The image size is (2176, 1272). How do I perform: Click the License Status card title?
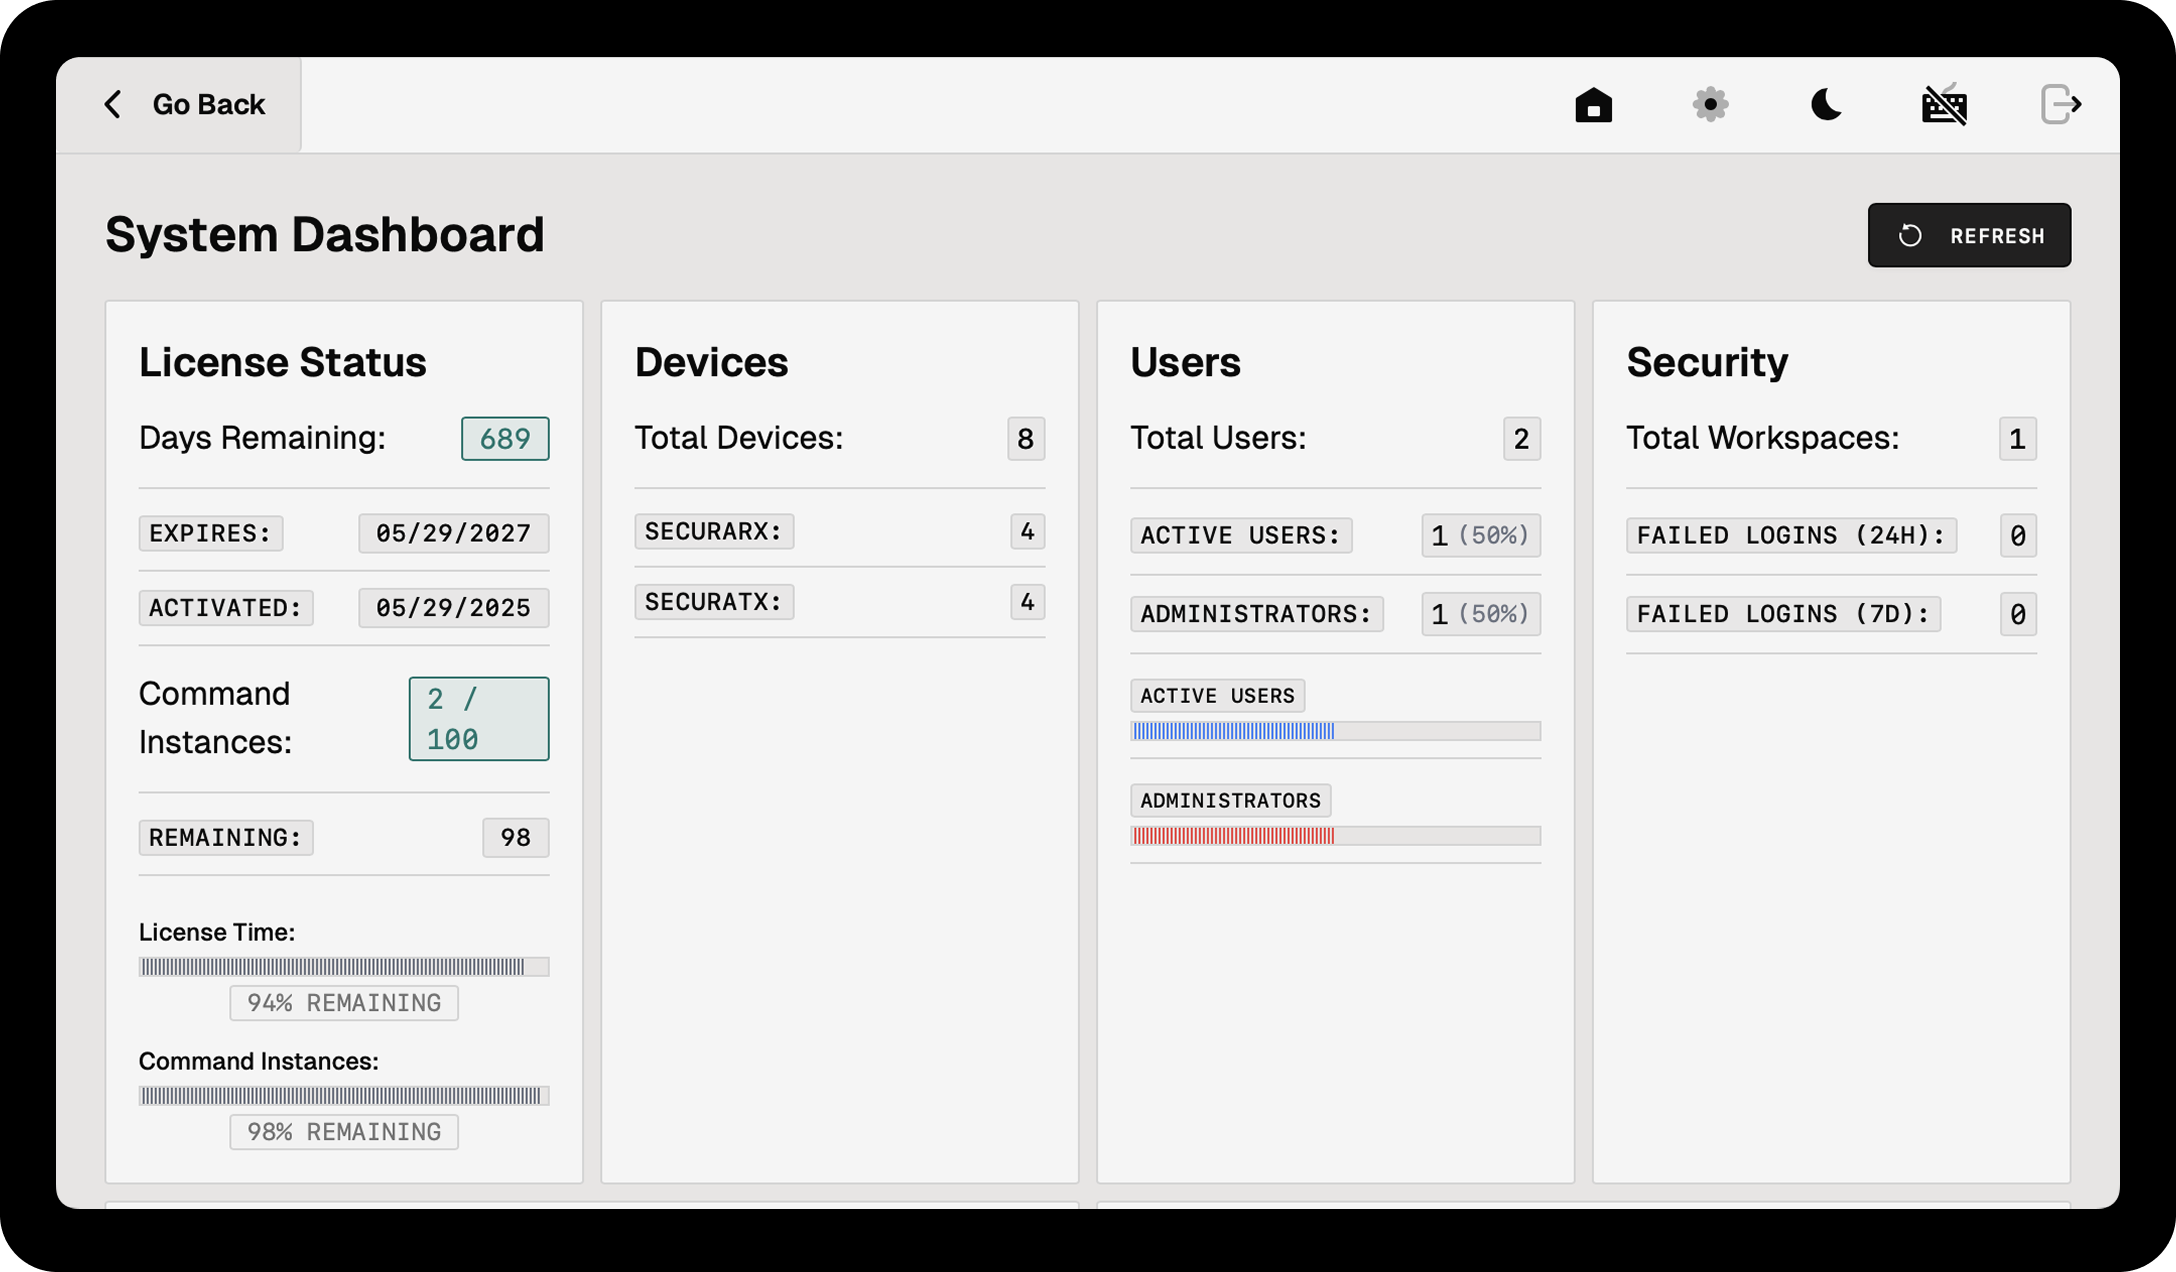(283, 362)
